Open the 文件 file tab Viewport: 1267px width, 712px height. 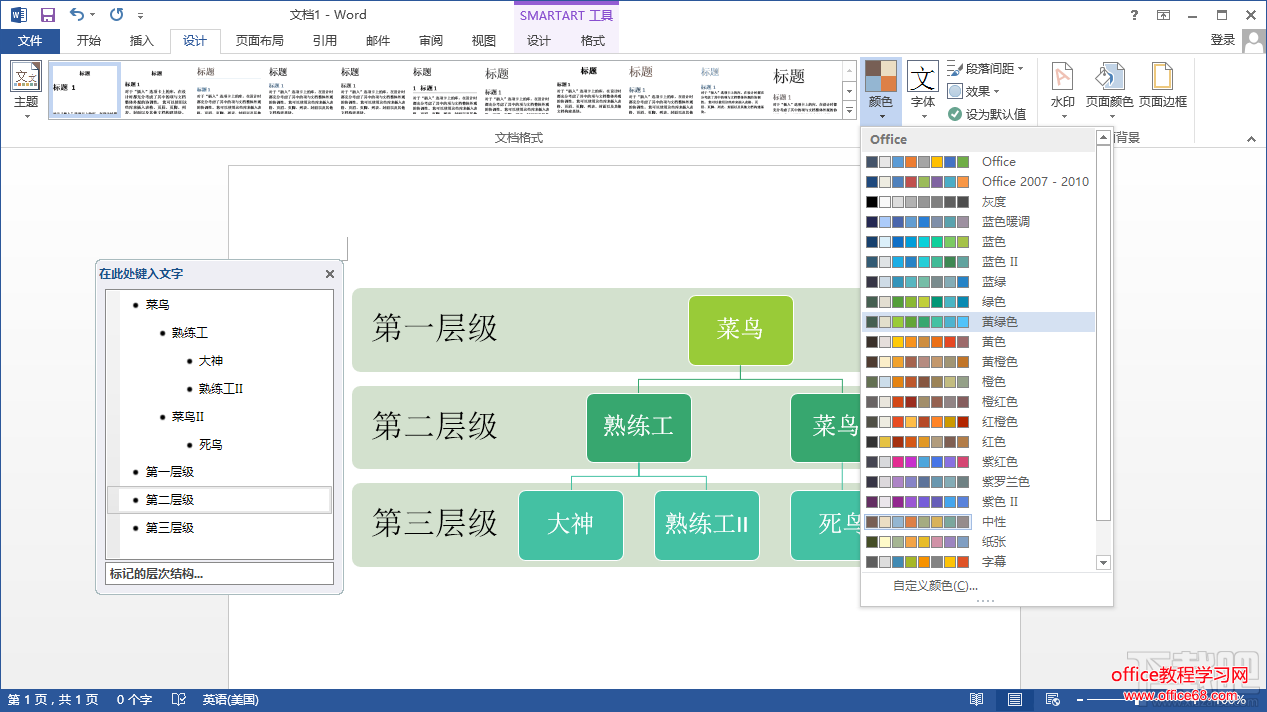30,41
